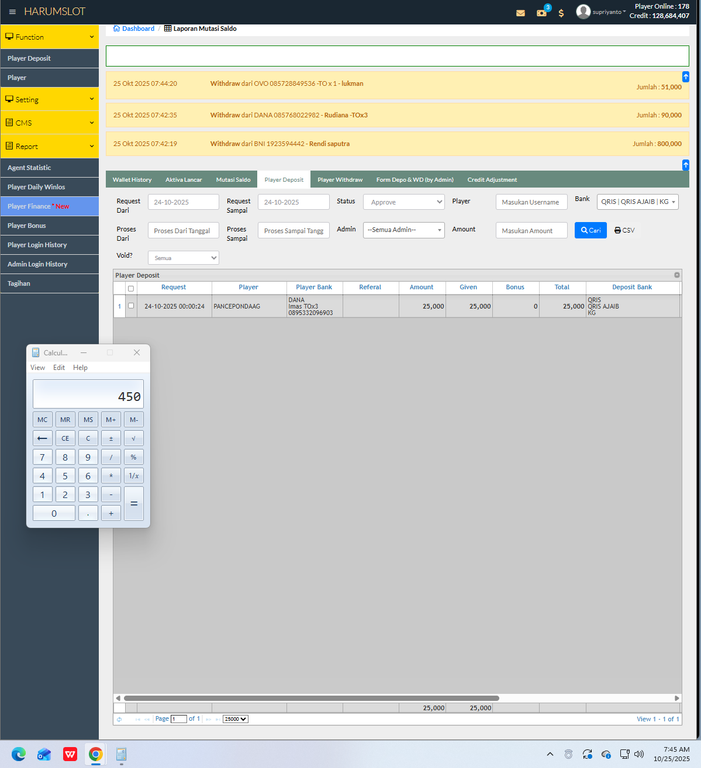This screenshot has height=768, width=701.
Task: Click the calculator CE key
Action: tap(65, 438)
